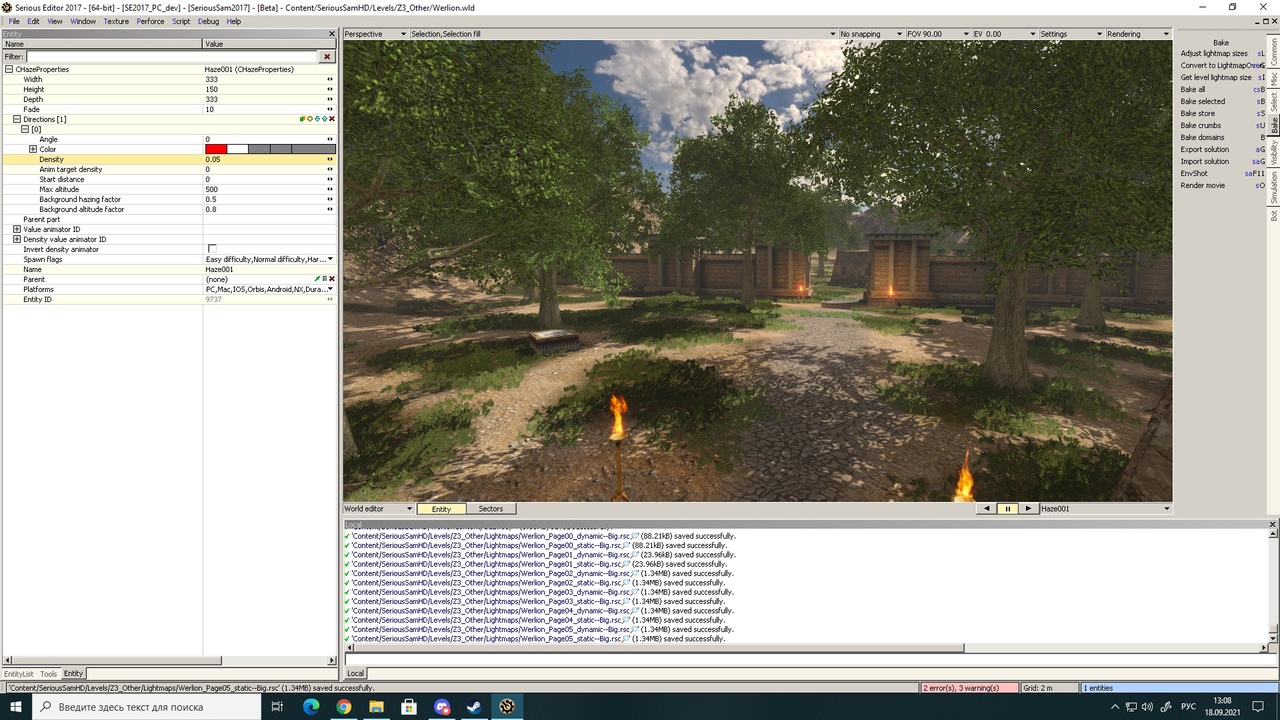Click the errors and warnings status indicator

(x=968, y=688)
